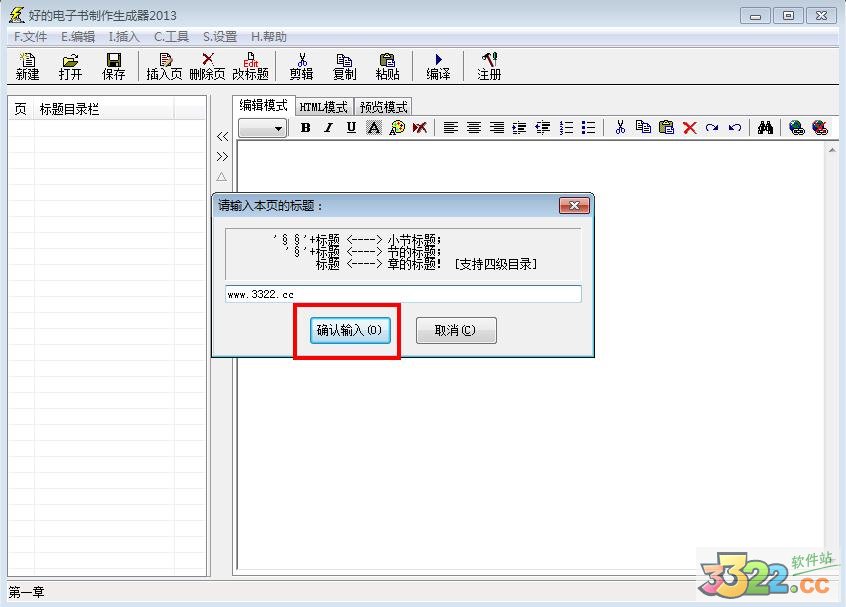Screen dimensions: 846x607
Task: Click the 确认输入(O) button
Action: pyautogui.click(x=350, y=330)
